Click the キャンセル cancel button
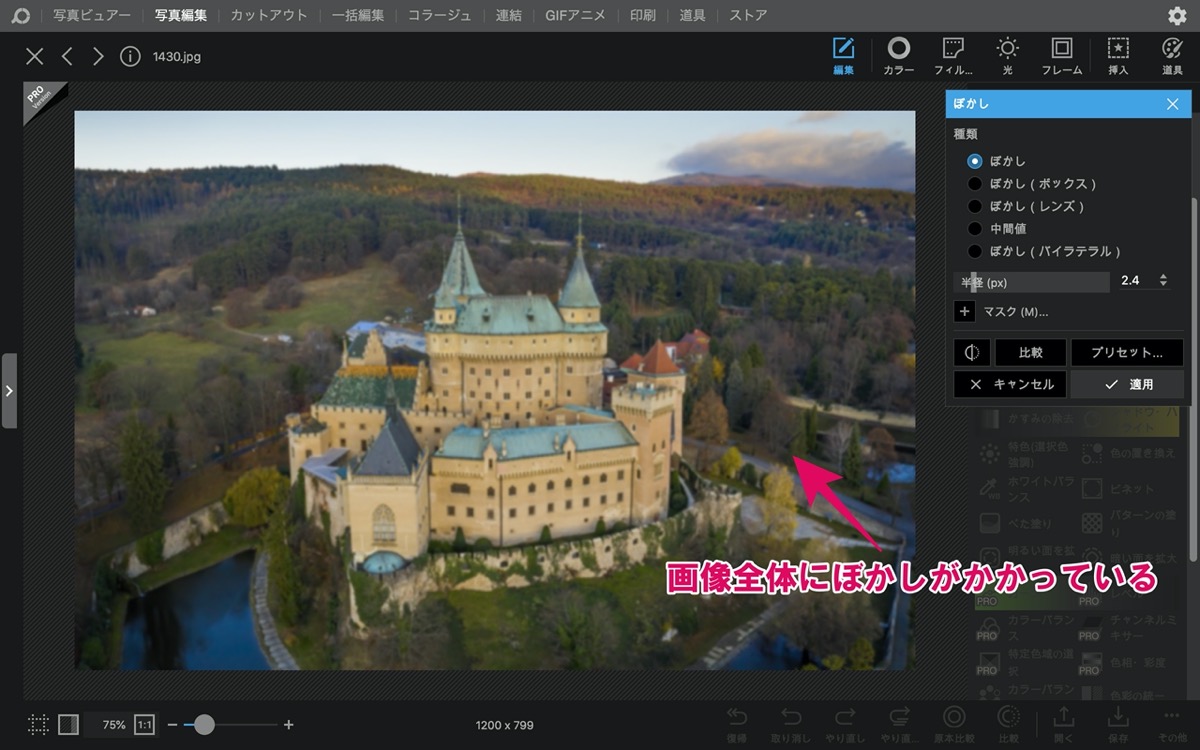 point(1011,384)
